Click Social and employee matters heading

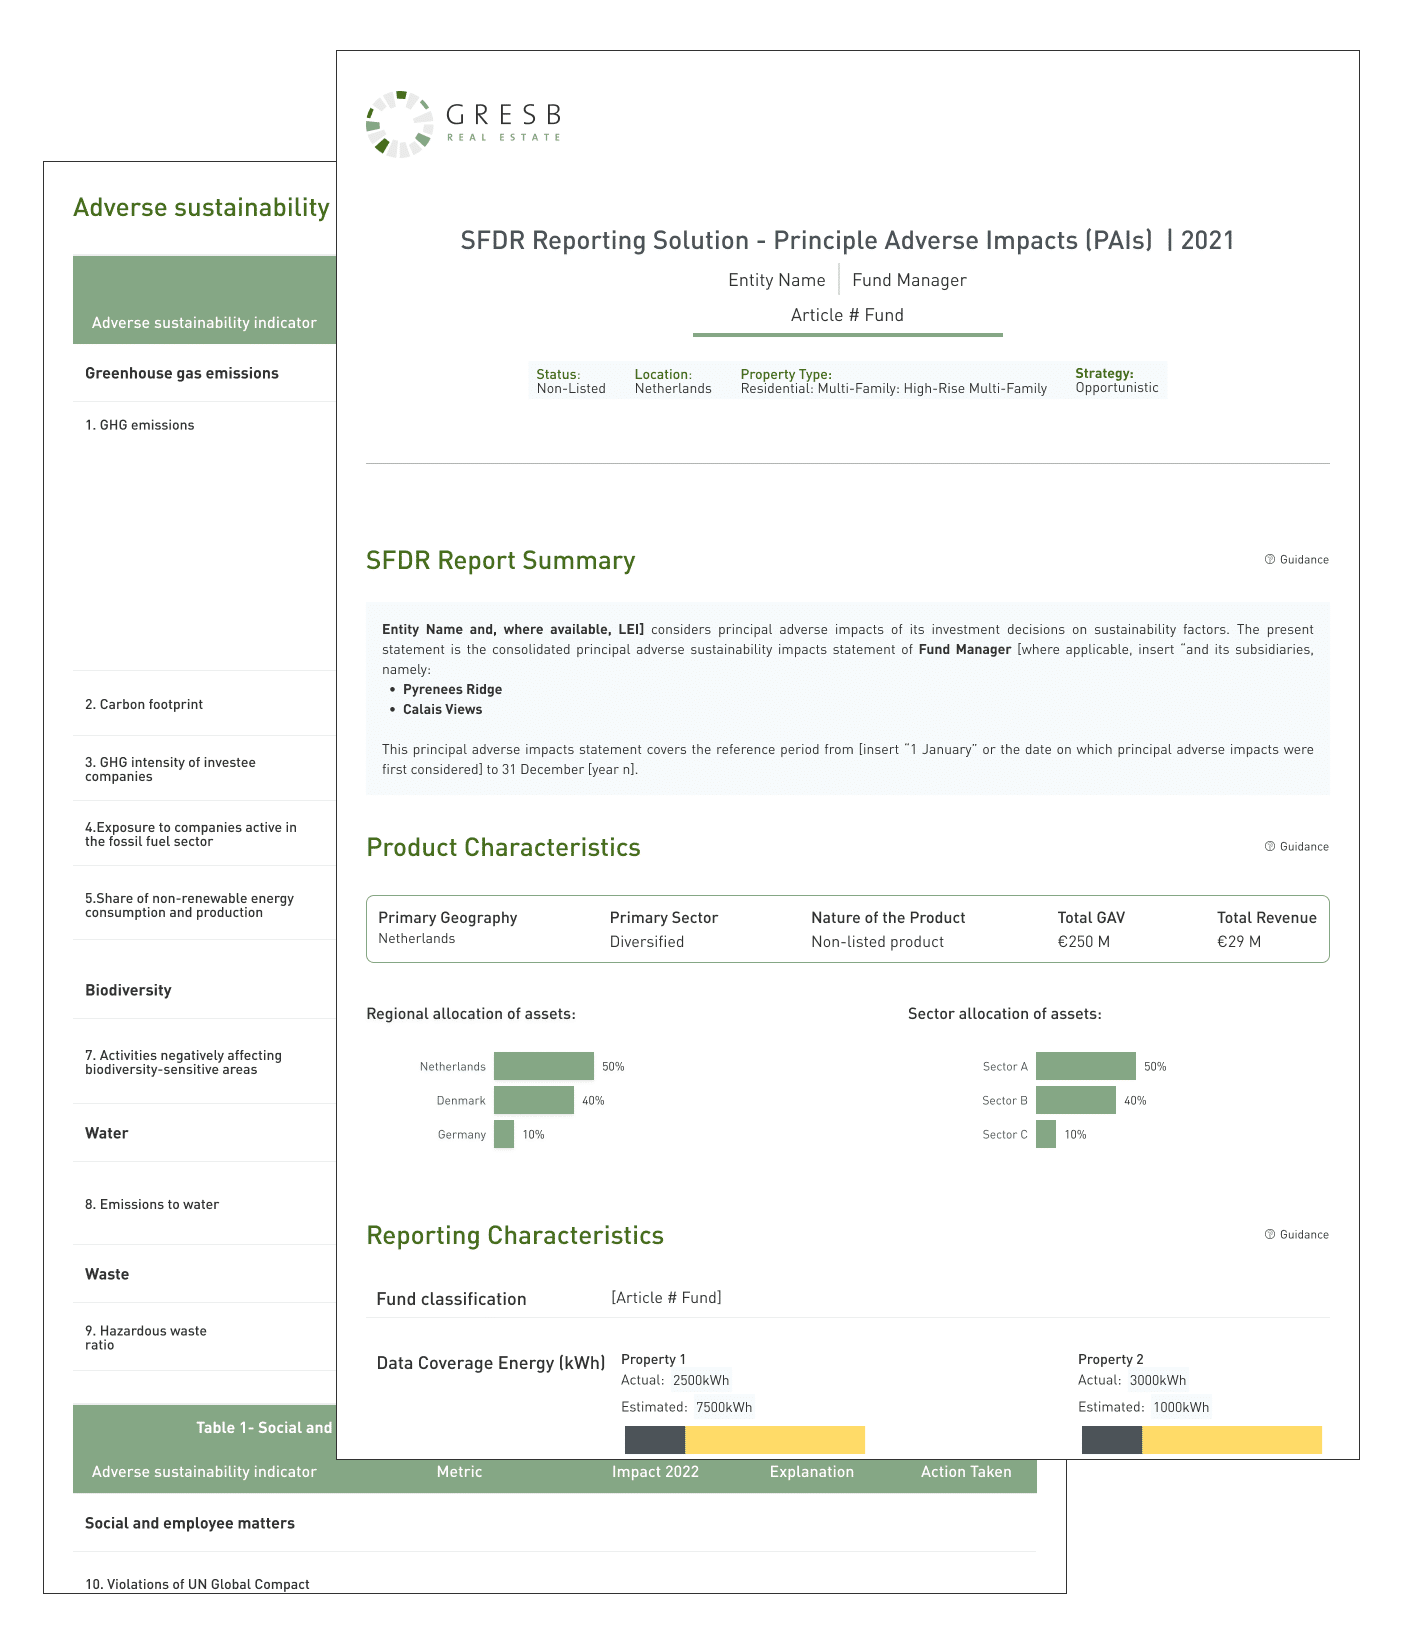tap(190, 1524)
